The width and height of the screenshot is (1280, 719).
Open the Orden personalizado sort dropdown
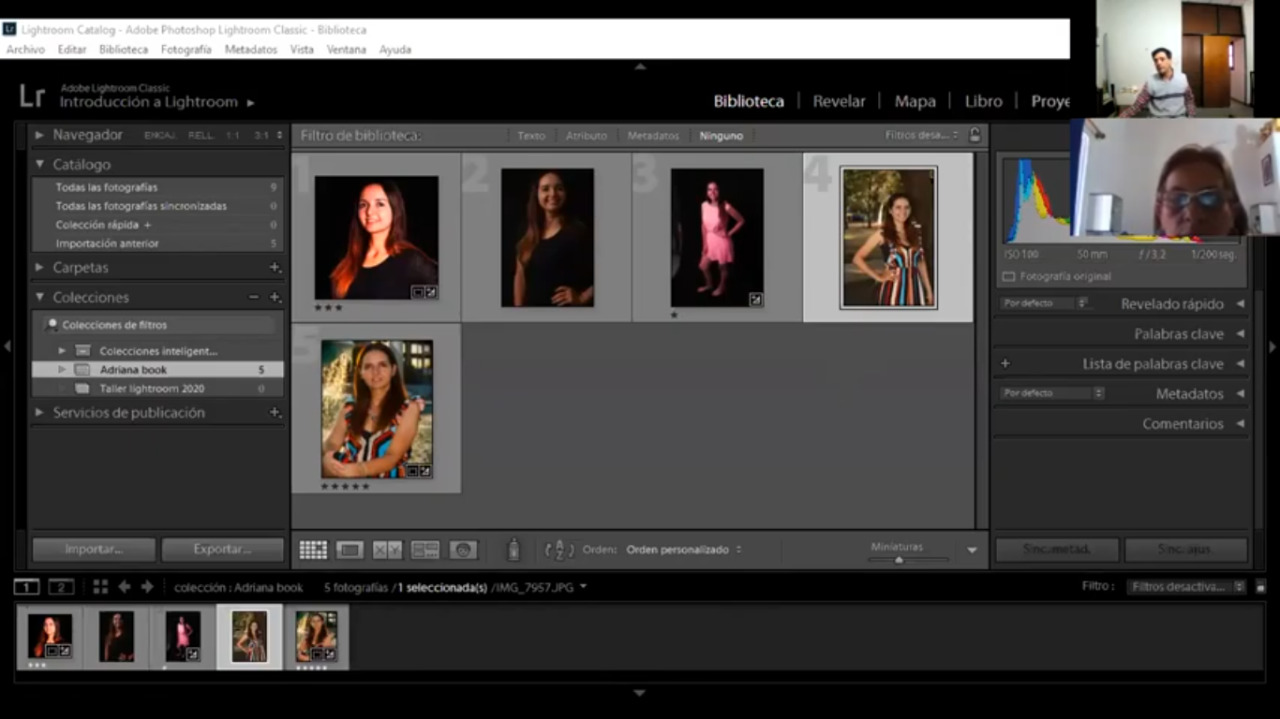[x=684, y=549]
